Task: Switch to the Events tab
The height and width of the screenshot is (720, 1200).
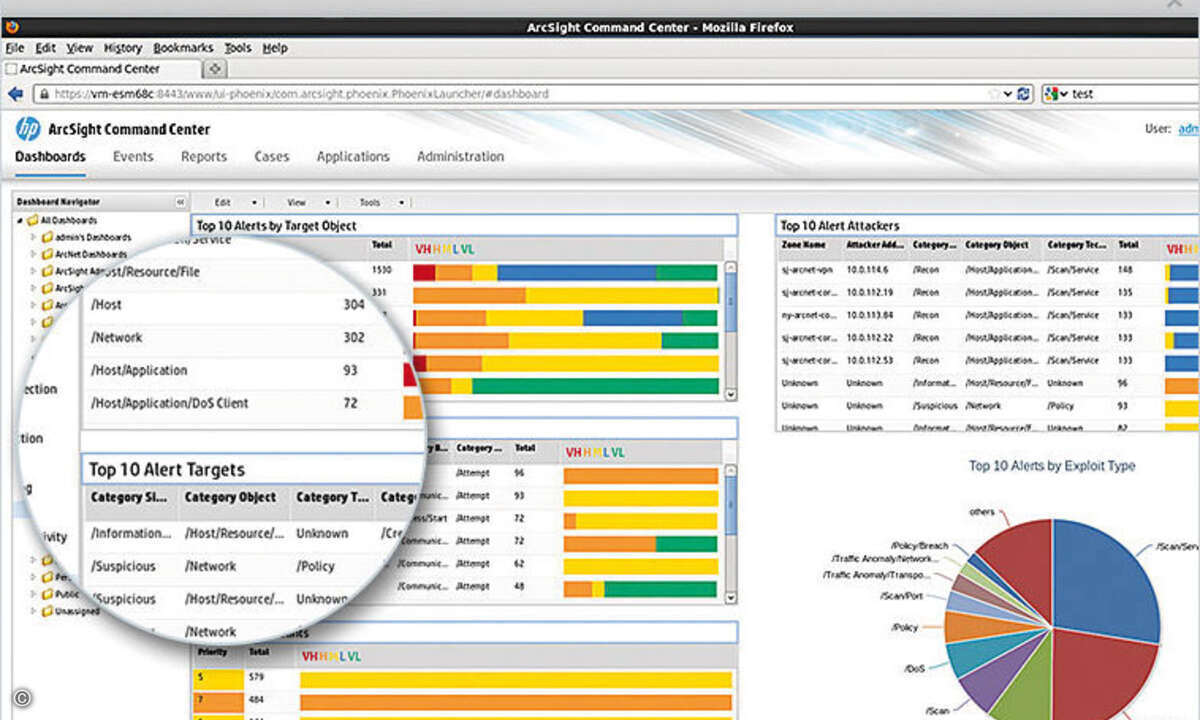Action: 133,157
